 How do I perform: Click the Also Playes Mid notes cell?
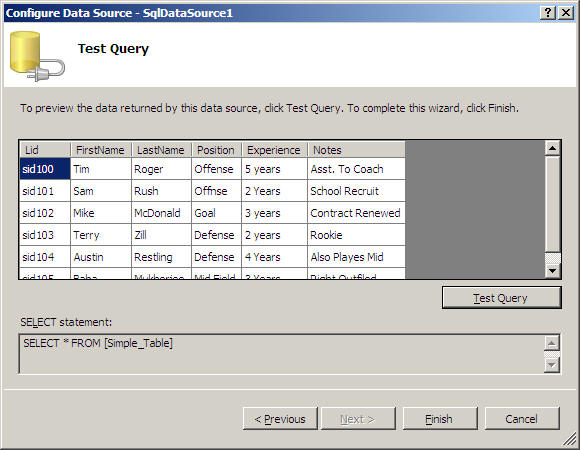357,257
